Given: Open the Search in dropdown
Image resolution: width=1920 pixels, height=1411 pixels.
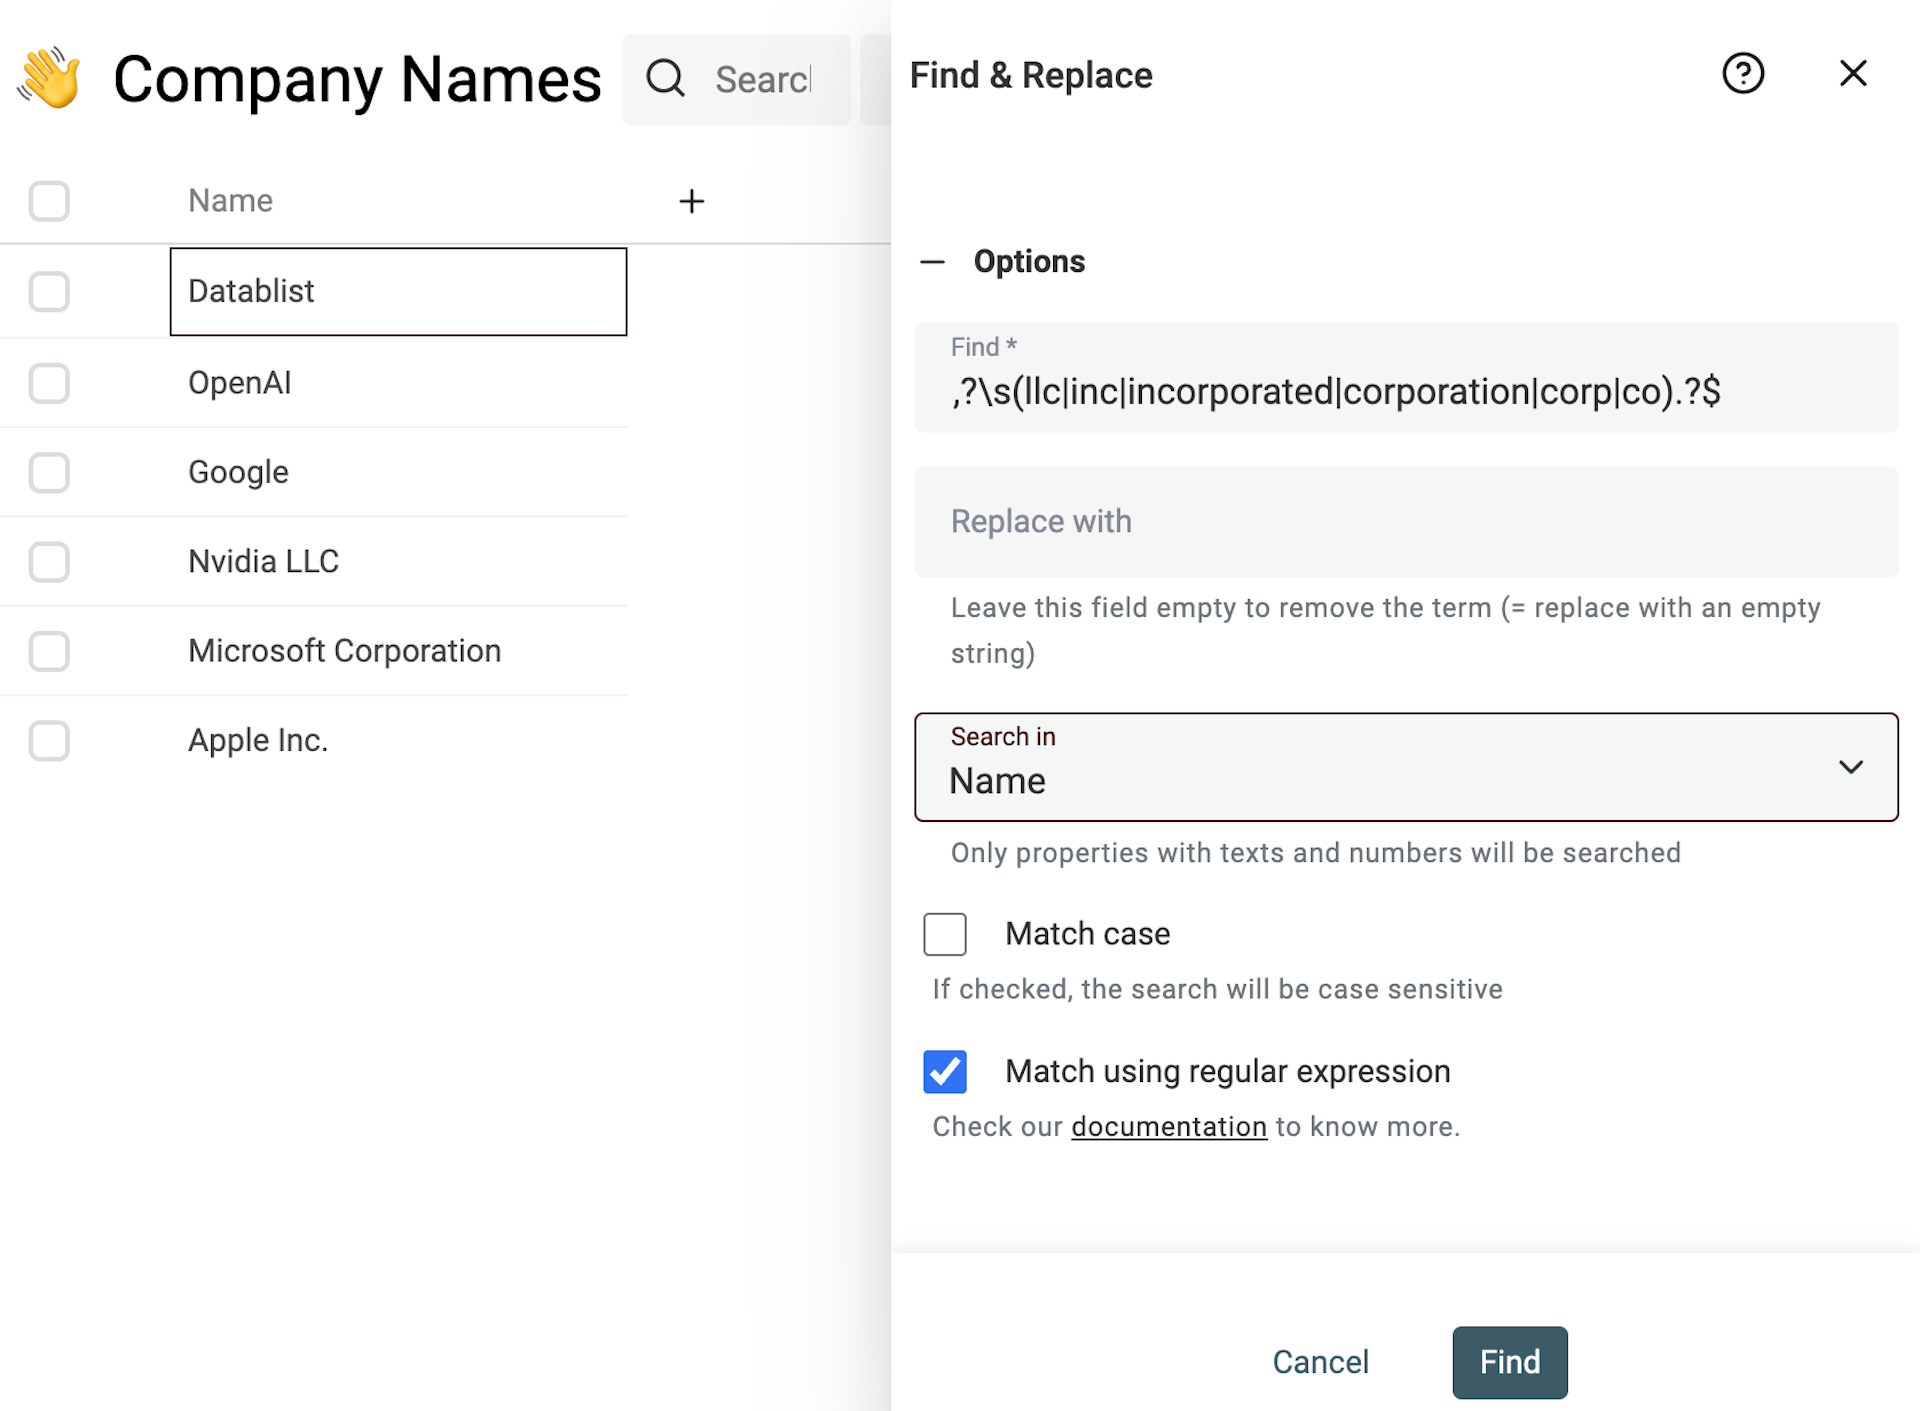Looking at the screenshot, I should point(1405,768).
